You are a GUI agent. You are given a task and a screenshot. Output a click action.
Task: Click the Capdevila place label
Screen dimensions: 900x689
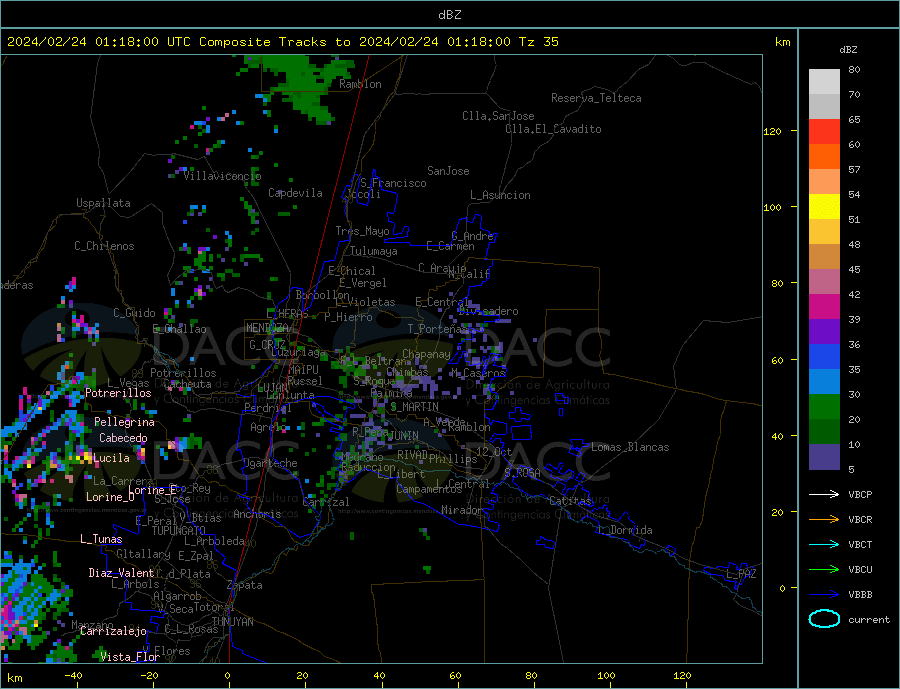pos(295,193)
